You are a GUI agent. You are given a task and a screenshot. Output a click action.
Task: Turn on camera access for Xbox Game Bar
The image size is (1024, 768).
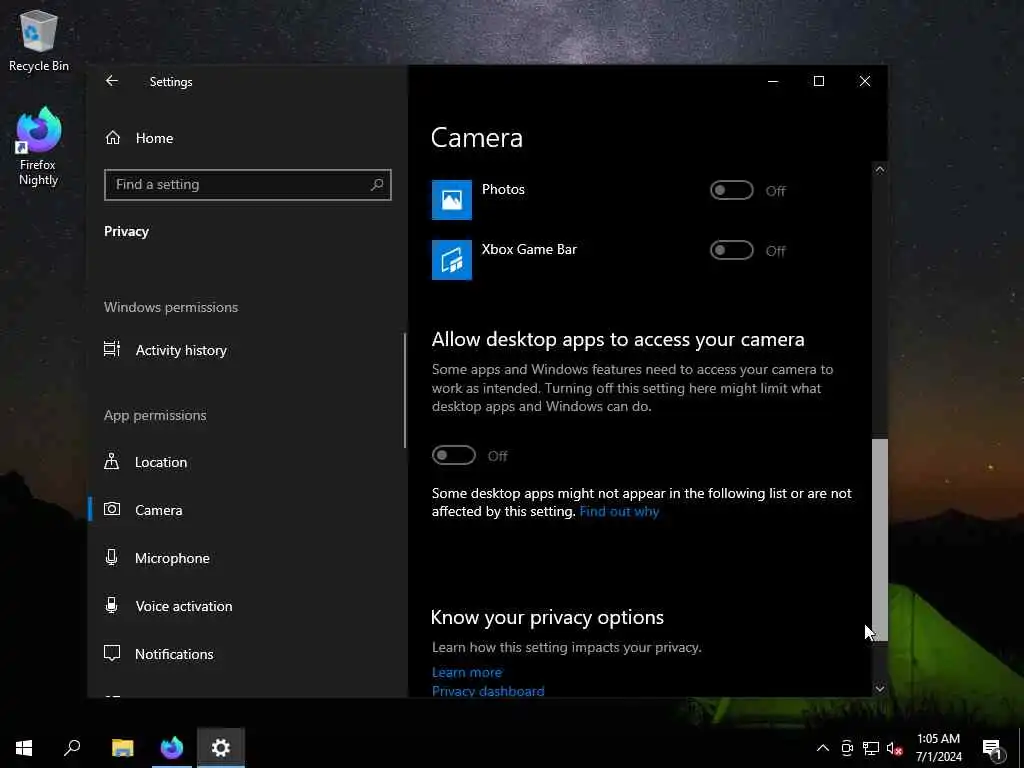pos(731,251)
